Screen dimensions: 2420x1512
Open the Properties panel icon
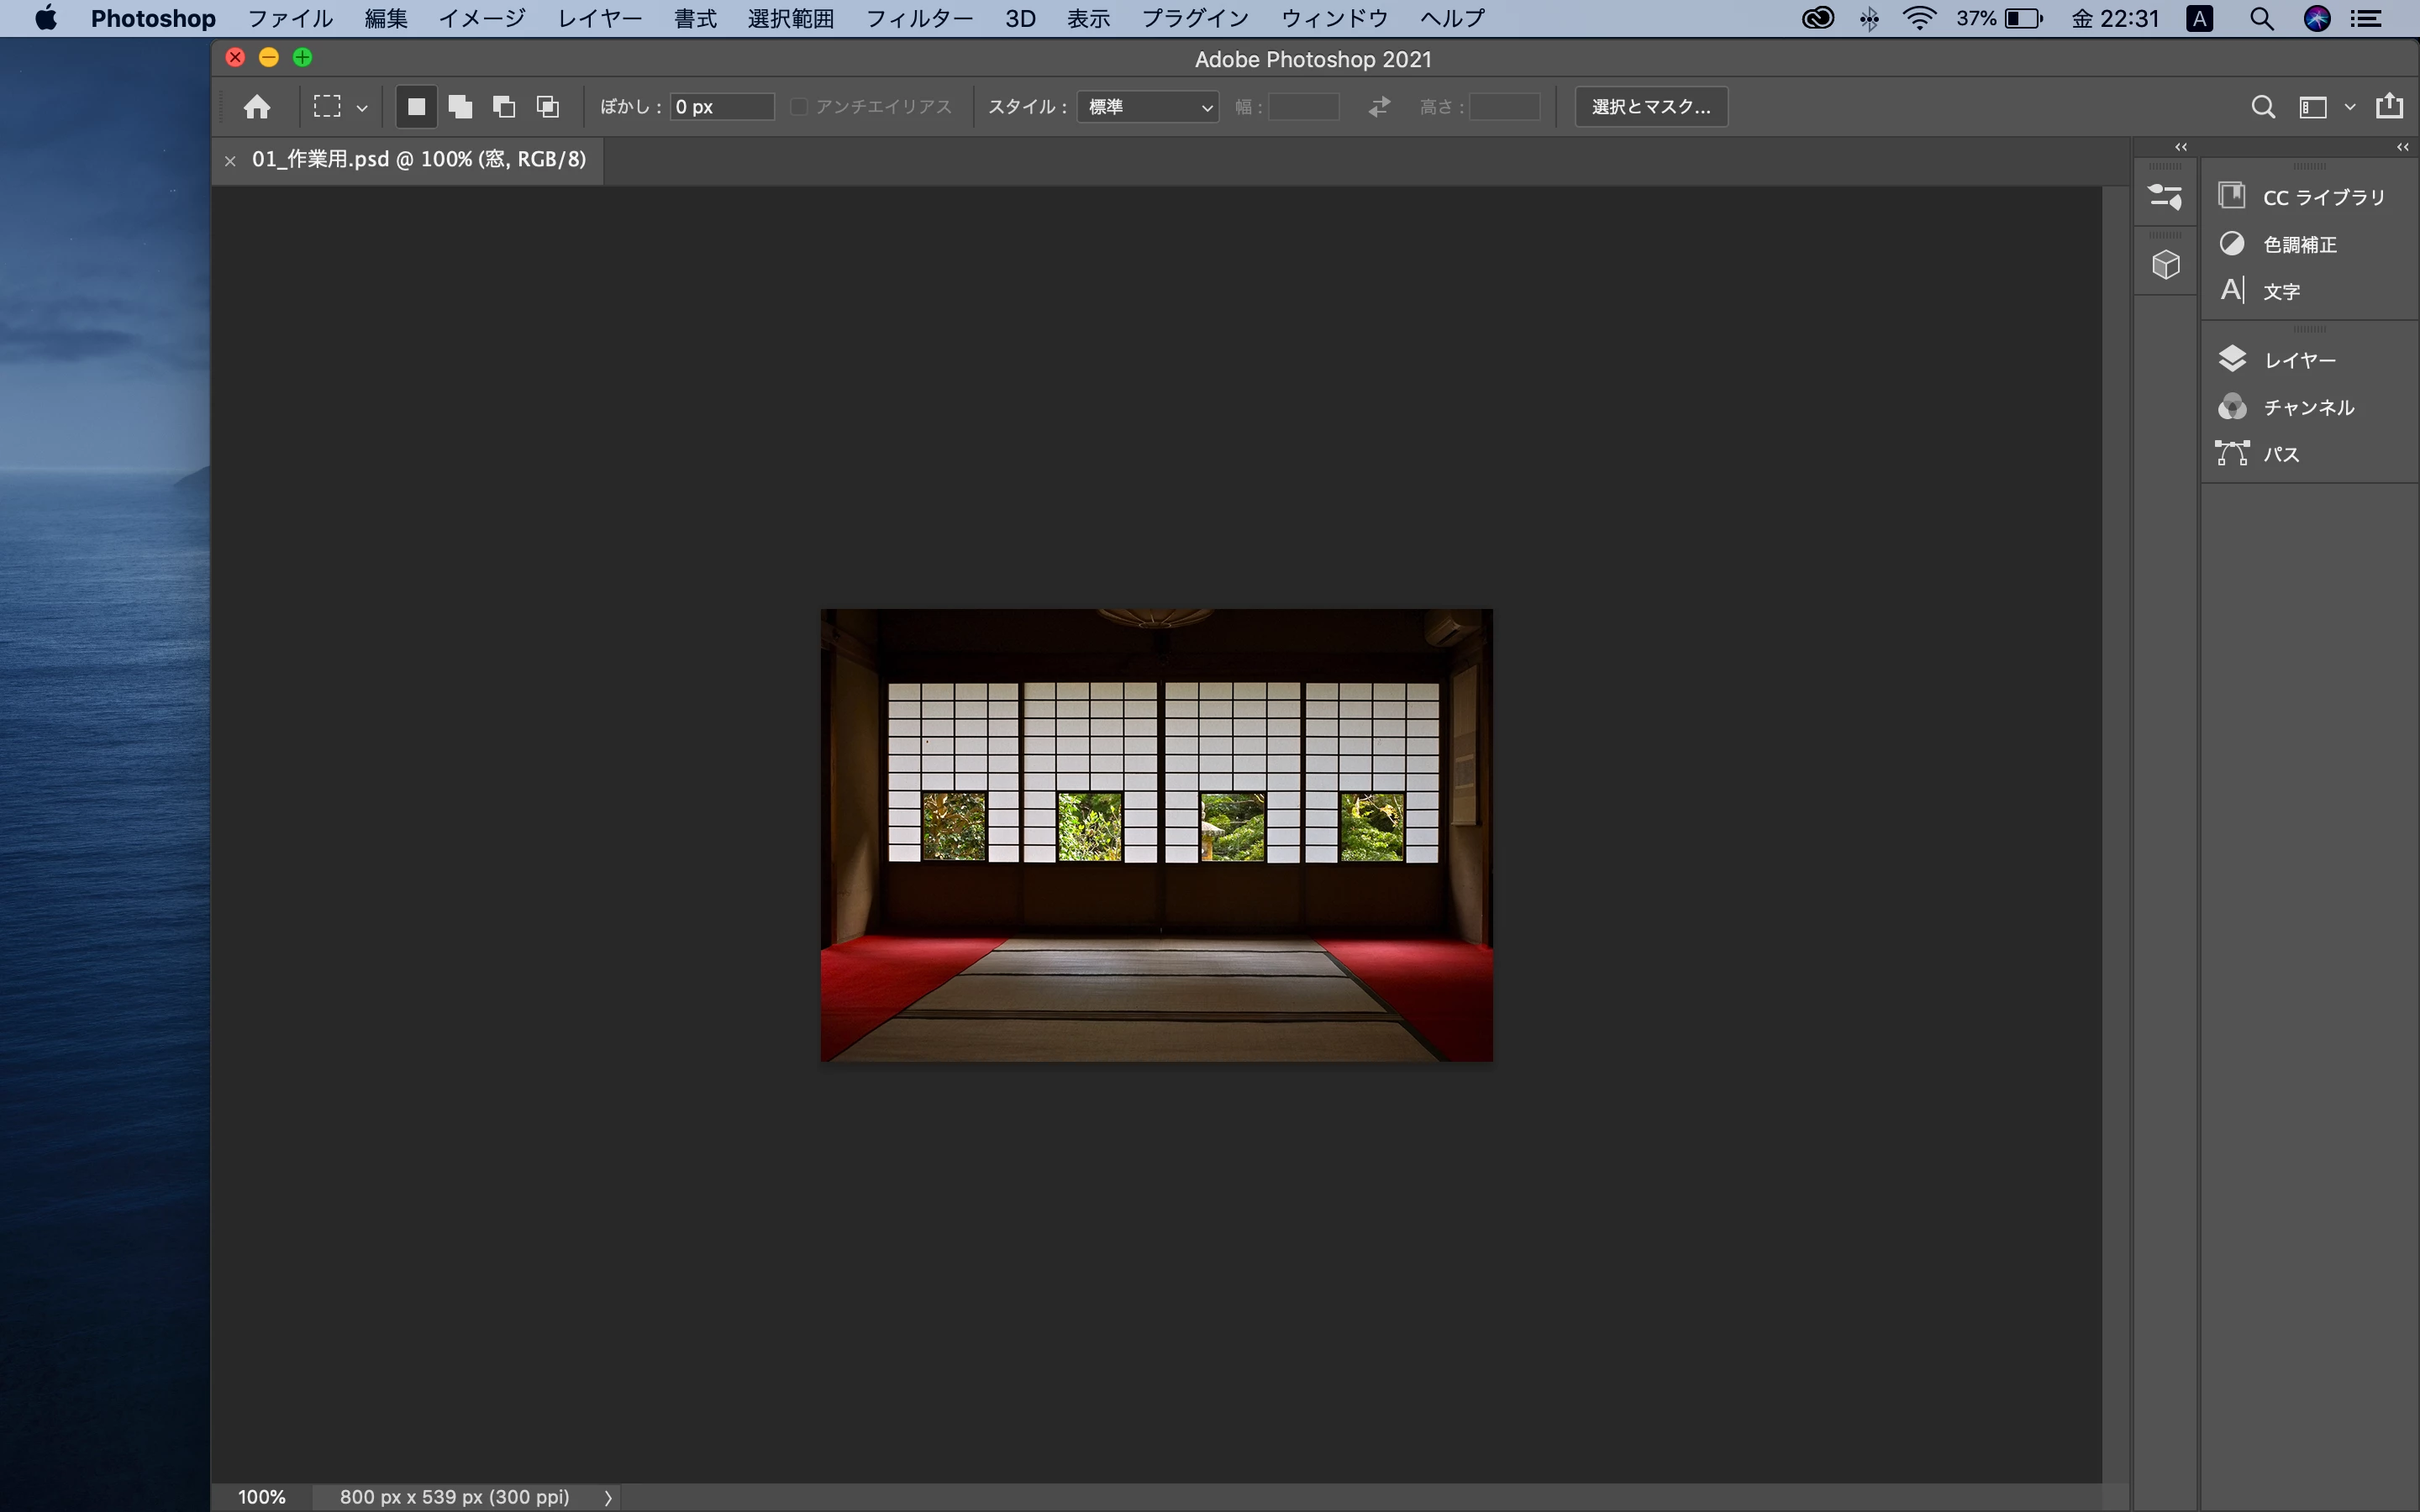2165,197
